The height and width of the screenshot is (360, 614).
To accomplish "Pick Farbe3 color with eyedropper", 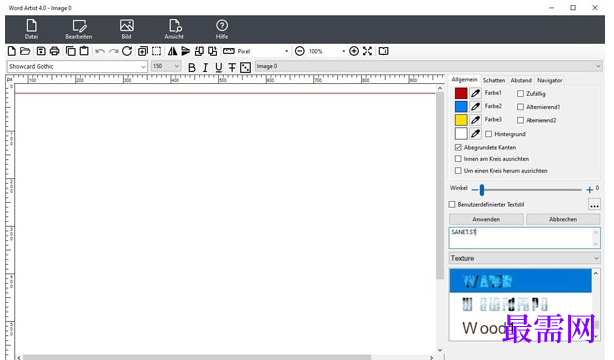I will coord(475,120).
